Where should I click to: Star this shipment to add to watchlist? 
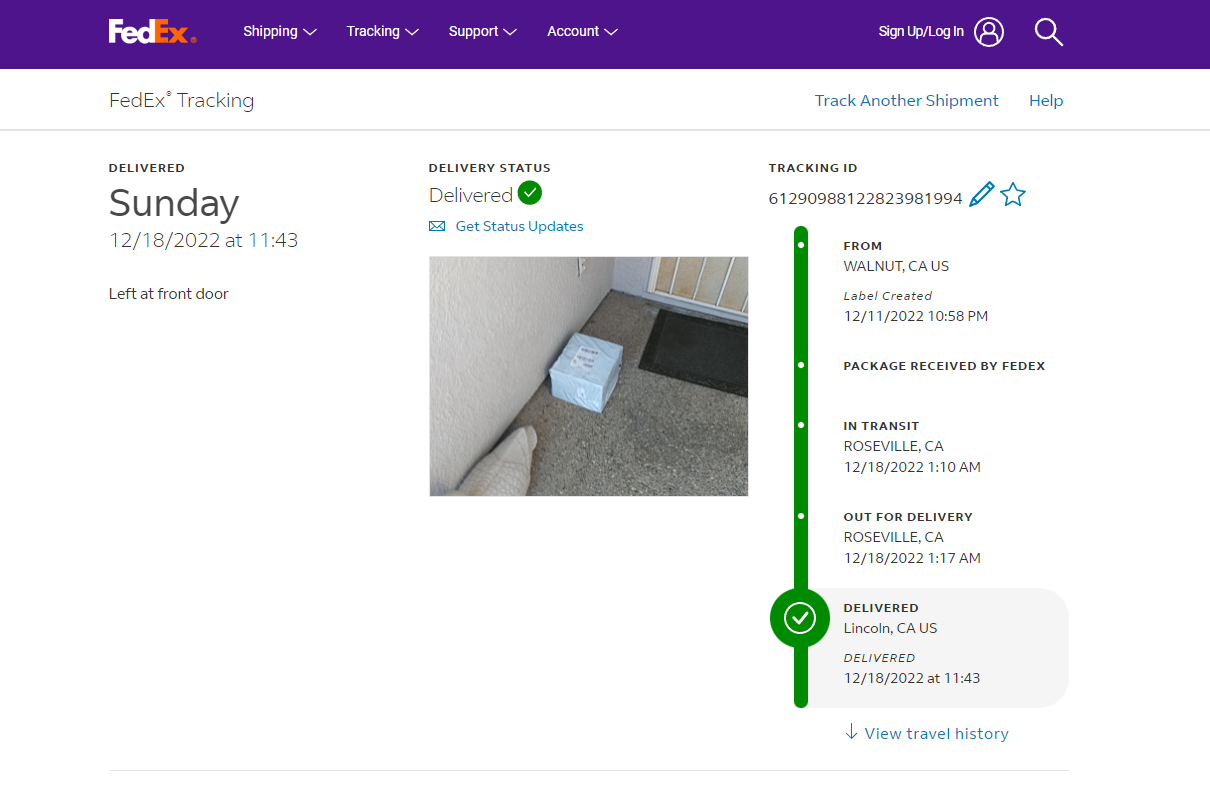click(1013, 194)
